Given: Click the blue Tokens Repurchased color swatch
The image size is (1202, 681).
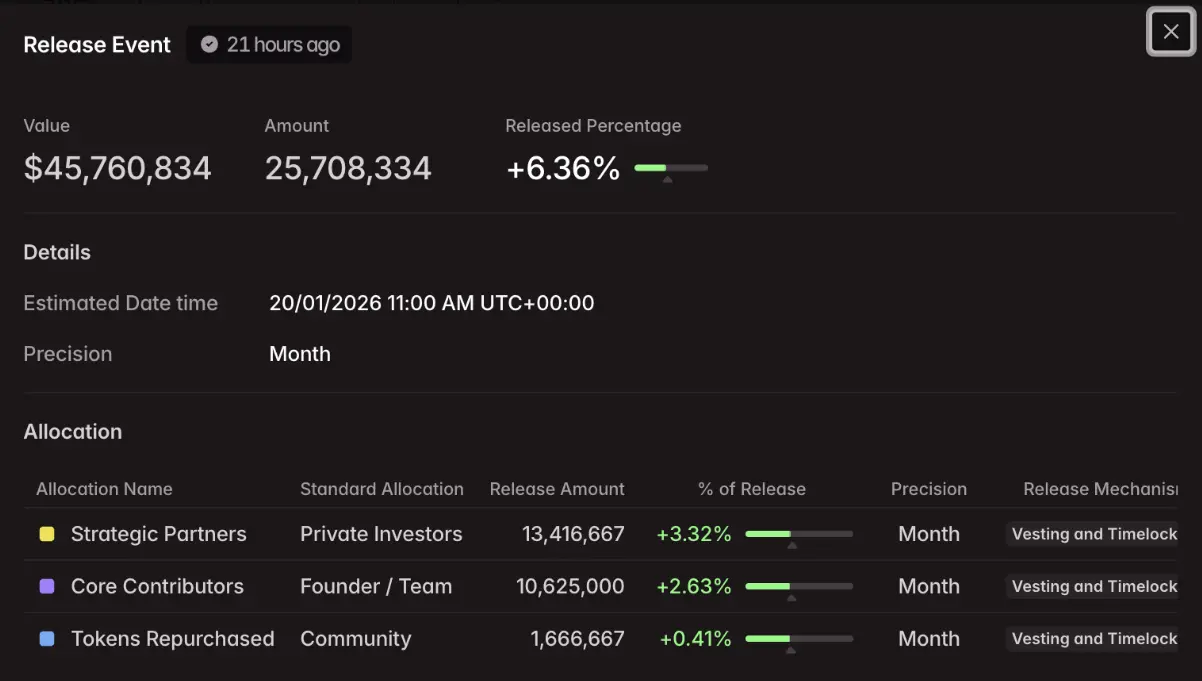Looking at the screenshot, I should pos(47,639).
